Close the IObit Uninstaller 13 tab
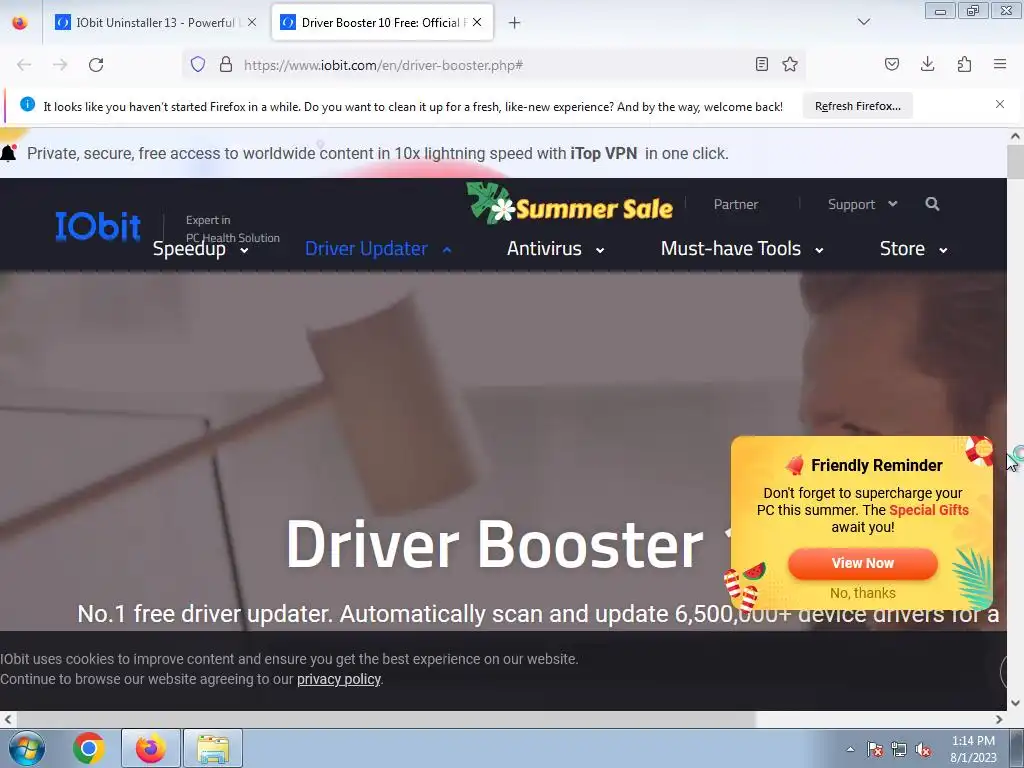Screen dimensions: 1024x768 coord(252,22)
